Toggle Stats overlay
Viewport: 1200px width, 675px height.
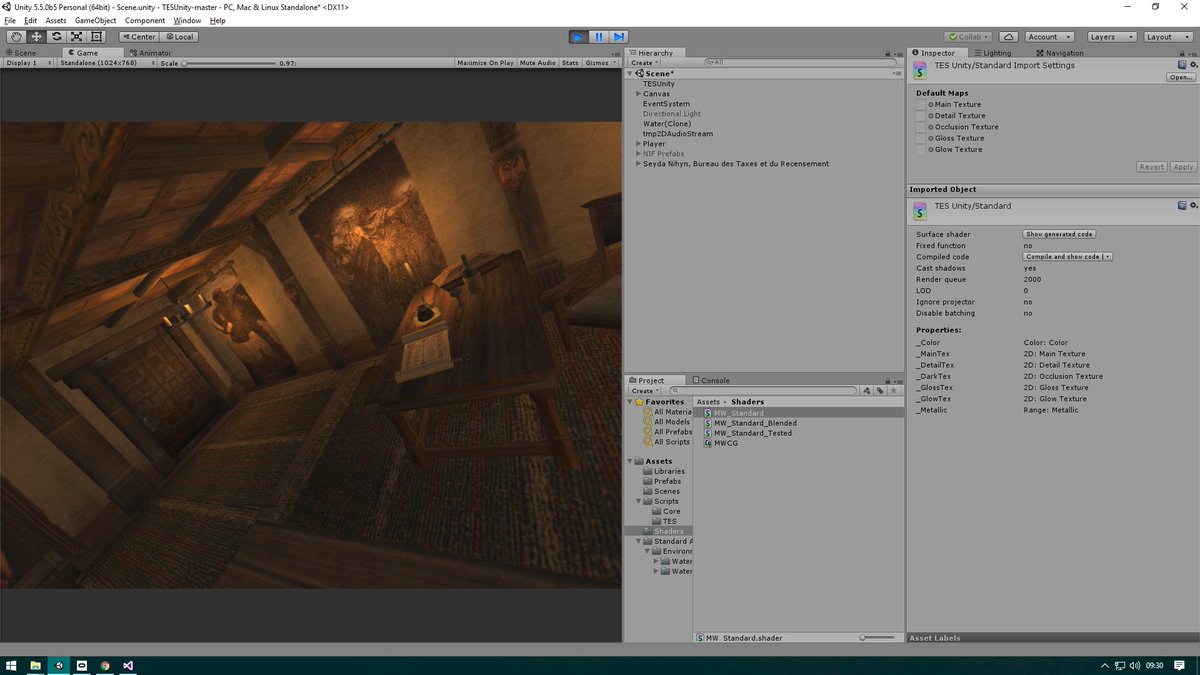(570, 63)
